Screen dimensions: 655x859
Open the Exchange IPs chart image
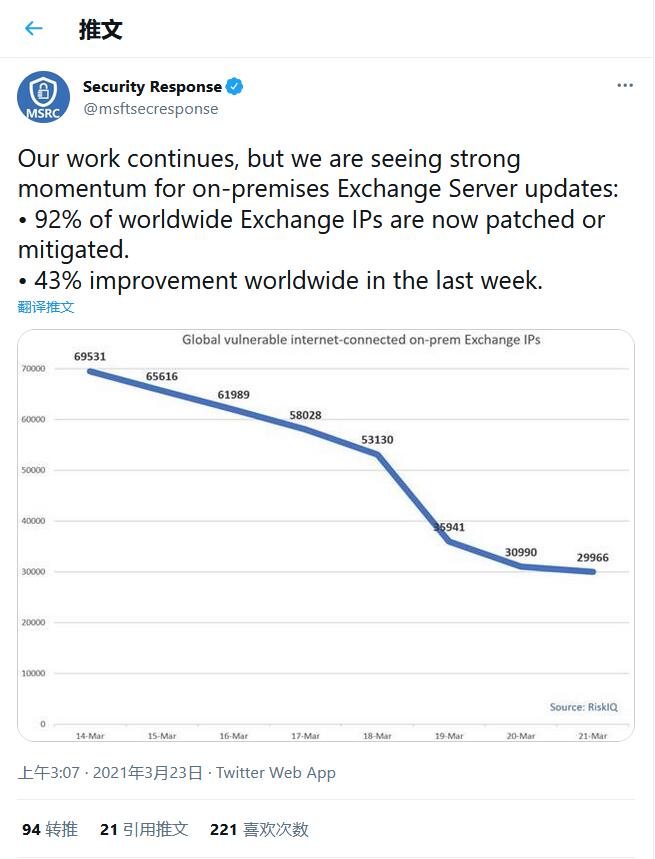(326, 535)
